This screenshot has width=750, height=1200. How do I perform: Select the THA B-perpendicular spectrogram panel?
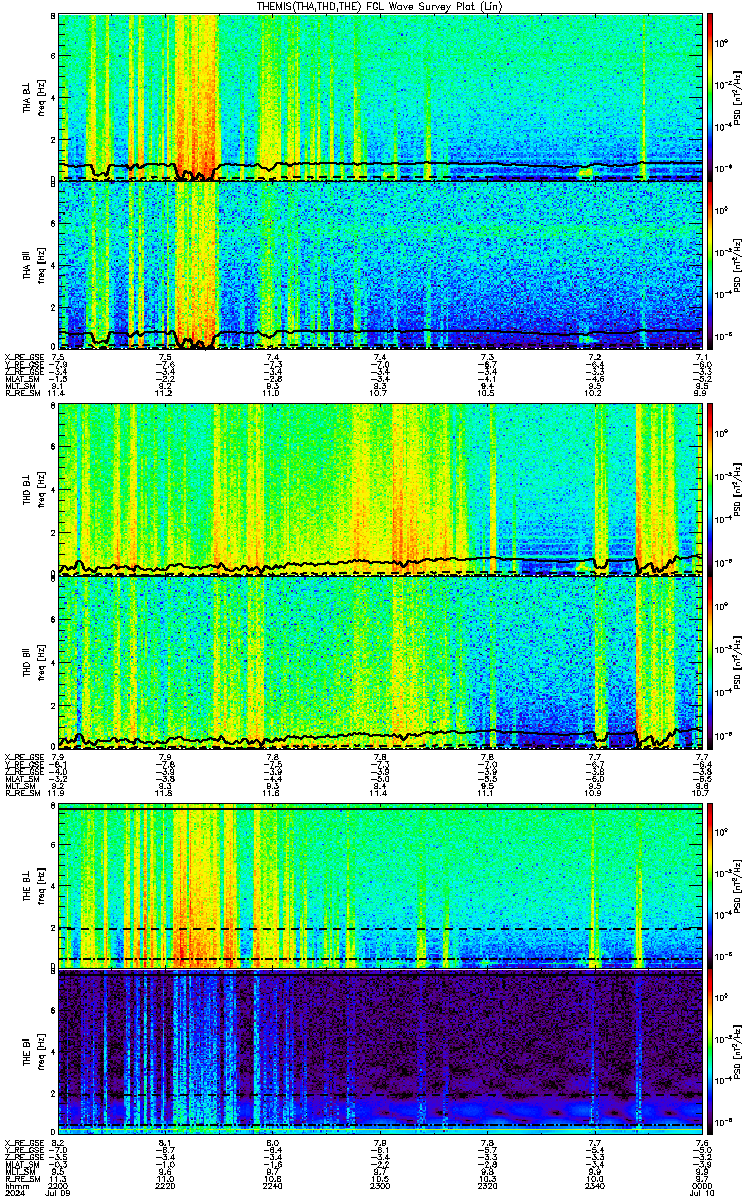click(380, 96)
